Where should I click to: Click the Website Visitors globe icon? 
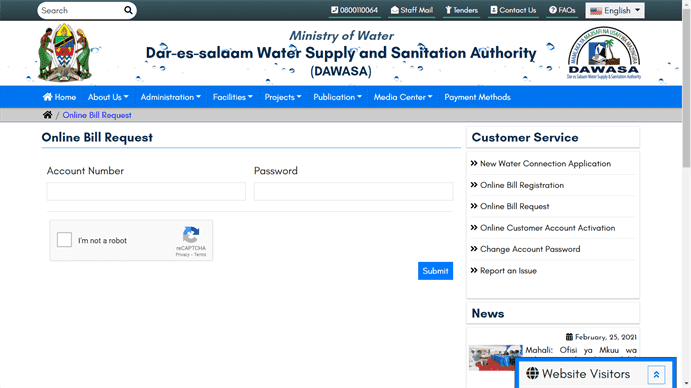[x=532, y=373]
